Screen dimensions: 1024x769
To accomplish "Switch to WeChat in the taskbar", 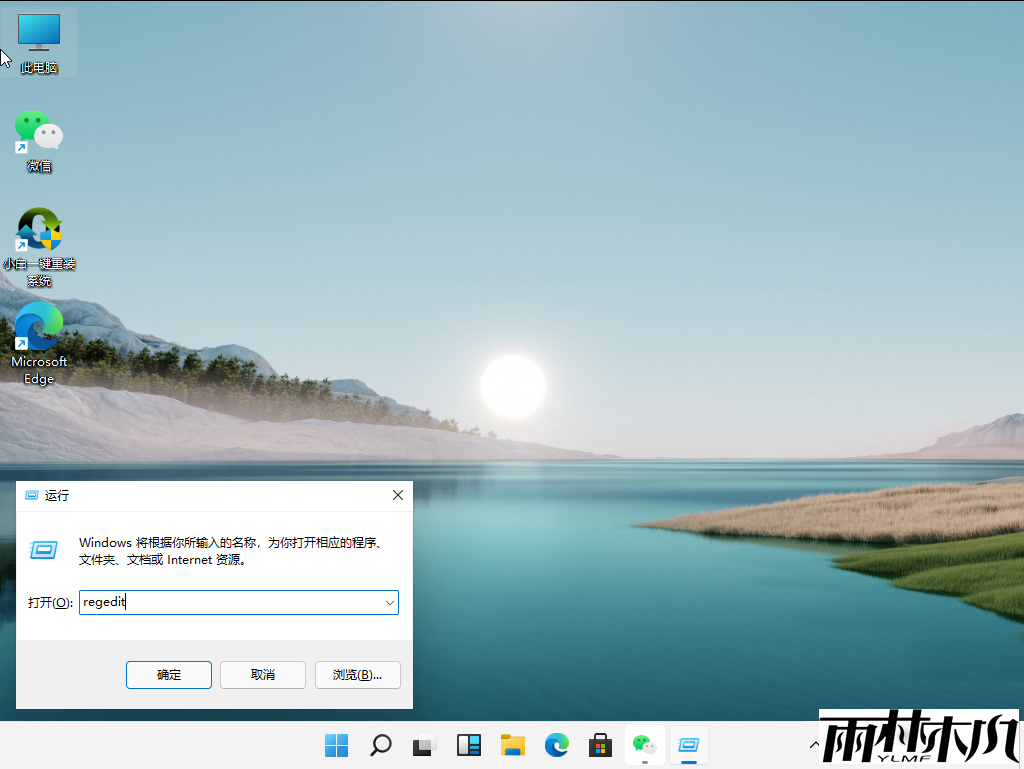I will [644, 745].
